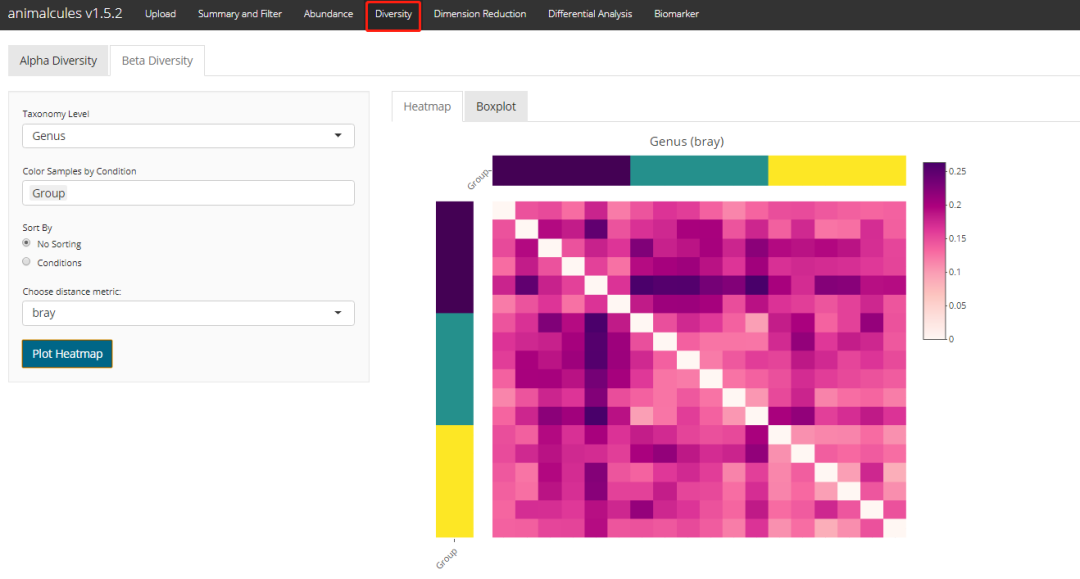Click the 0.15 legend value

point(957,238)
